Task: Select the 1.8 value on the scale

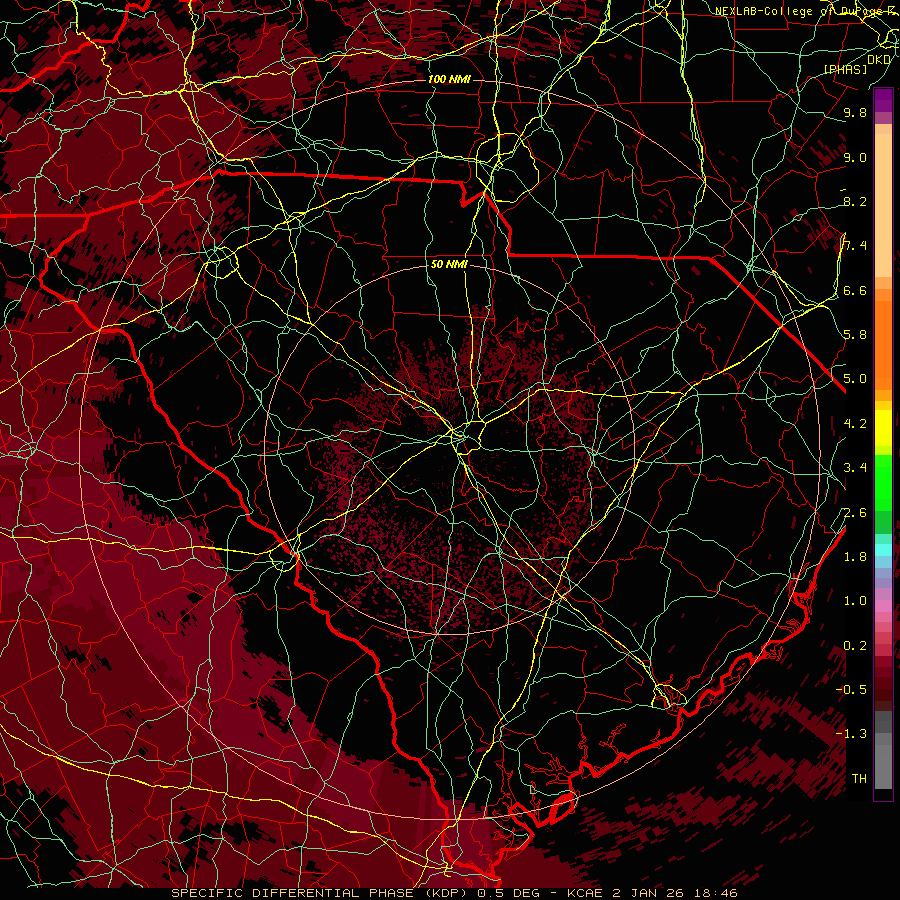Action: tap(855, 557)
